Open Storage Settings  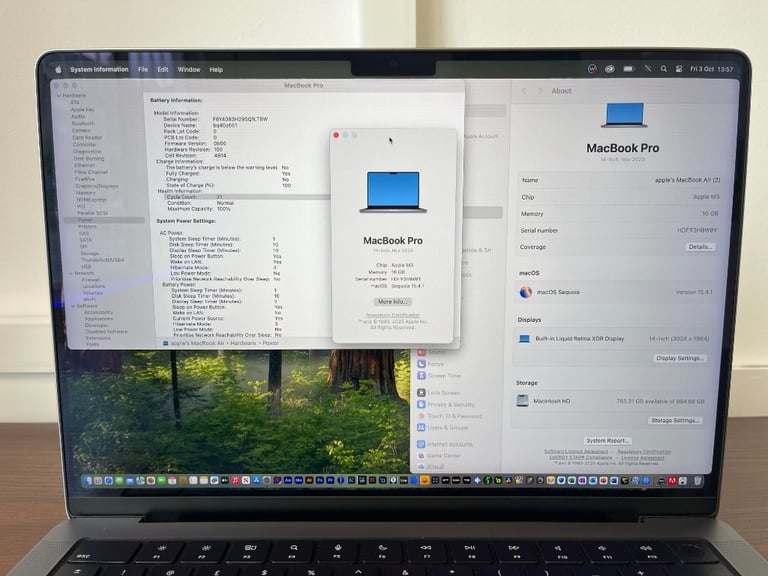(x=675, y=421)
